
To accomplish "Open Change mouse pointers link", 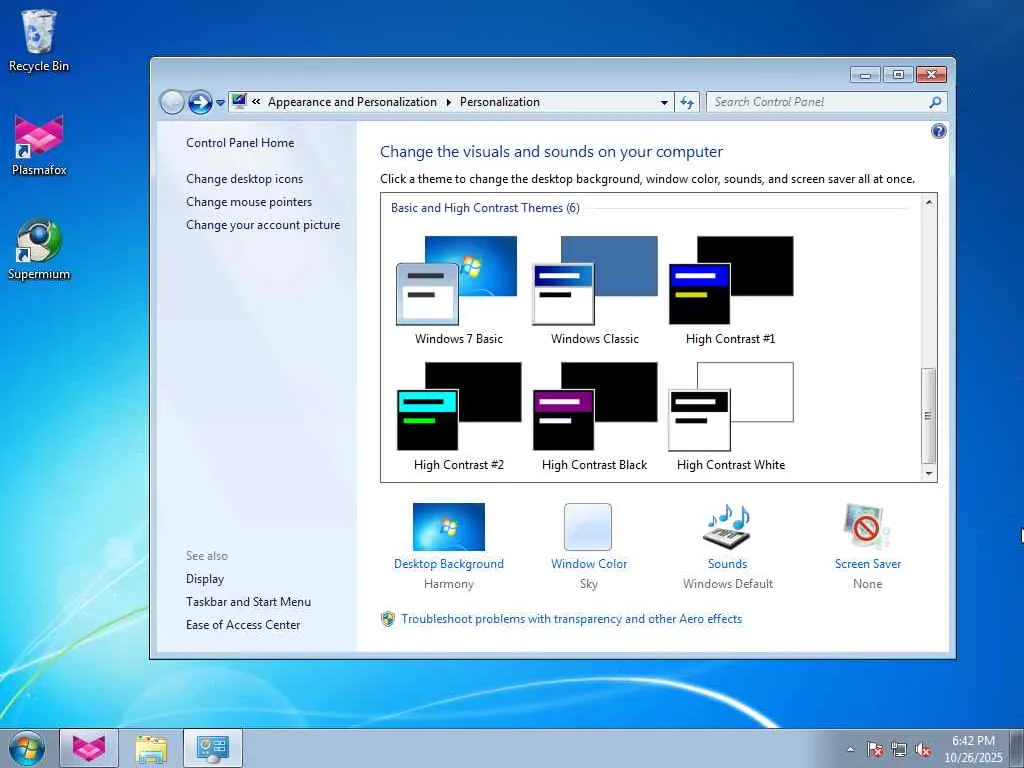I will [249, 202].
